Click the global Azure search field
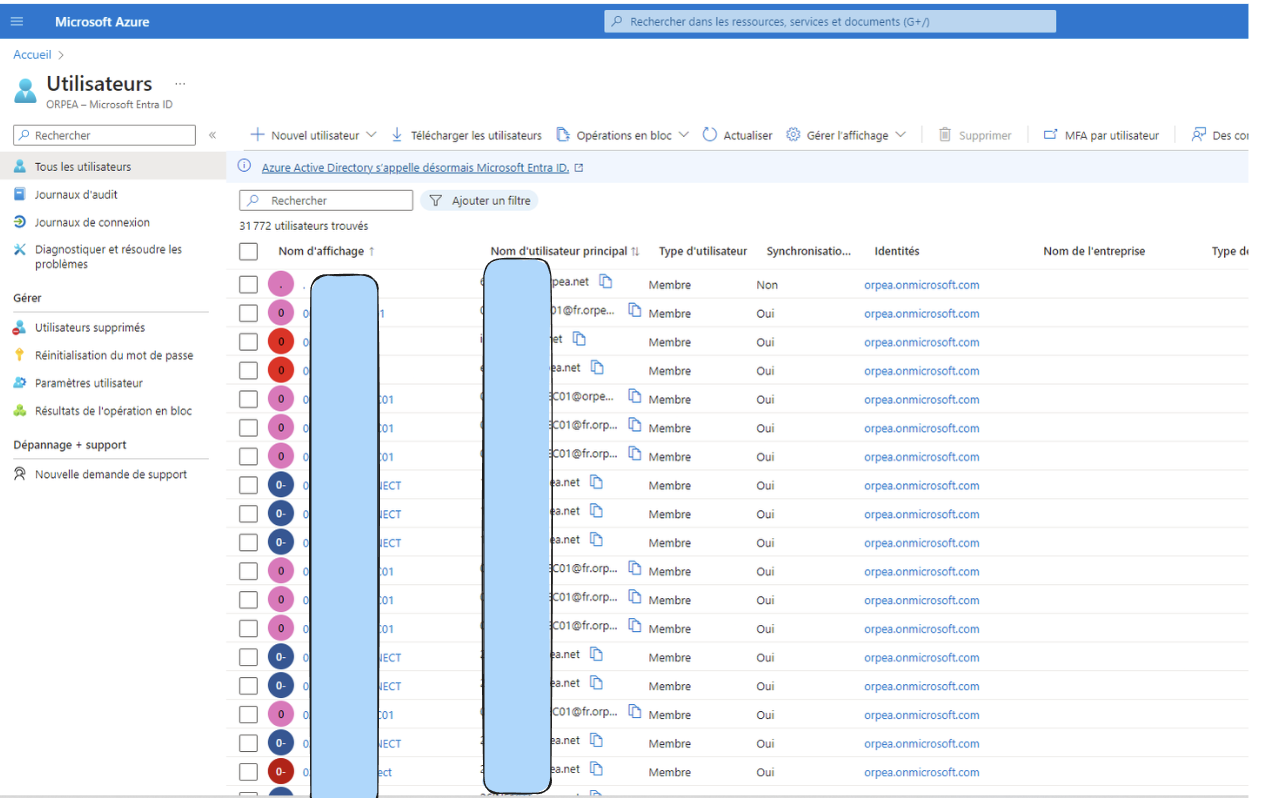This screenshot has height=798, width=1266. (830, 21)
